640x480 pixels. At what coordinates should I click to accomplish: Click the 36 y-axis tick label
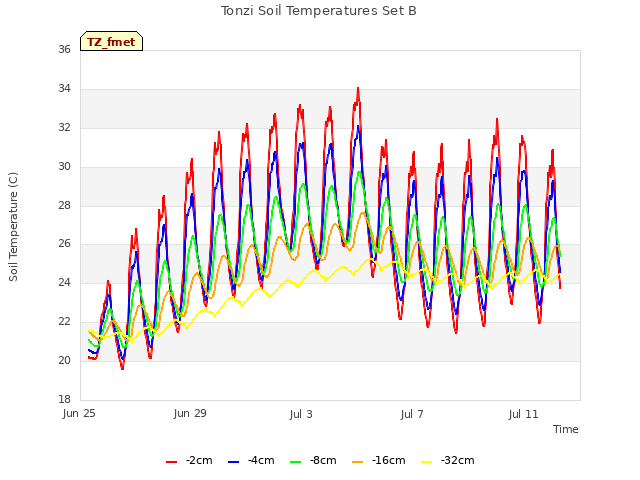pyautogui.click(x=64, y=49)
